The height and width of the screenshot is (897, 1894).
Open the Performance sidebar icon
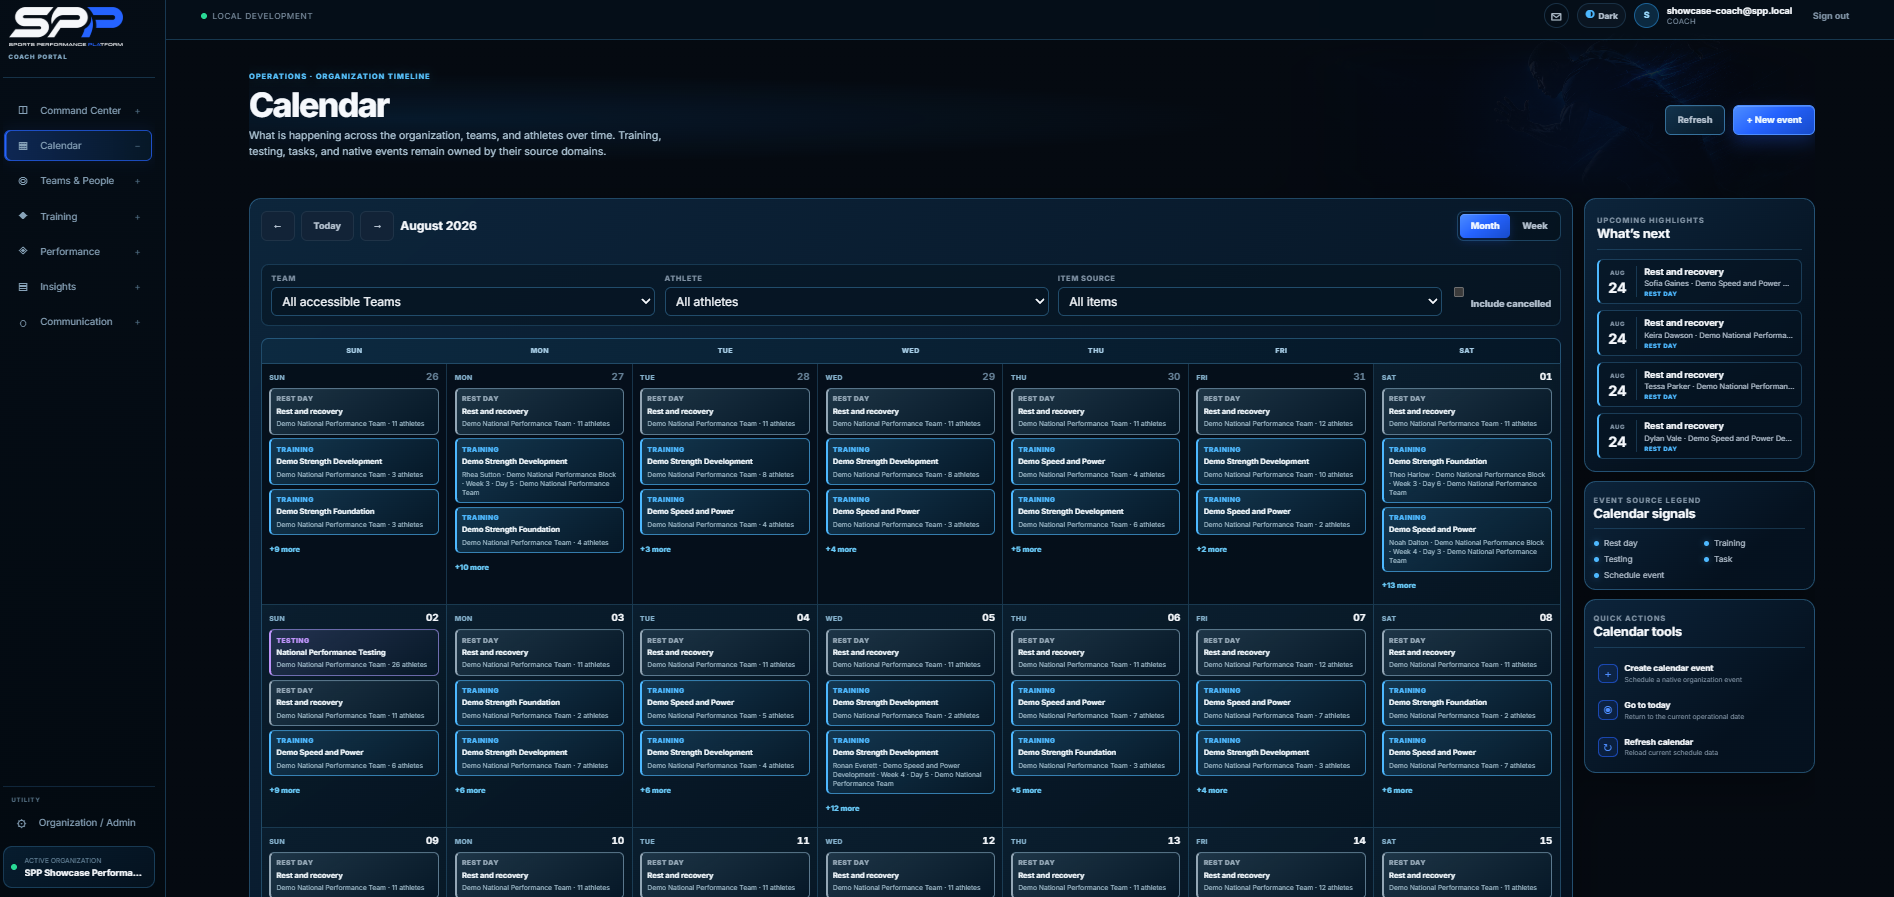[23, 251]
